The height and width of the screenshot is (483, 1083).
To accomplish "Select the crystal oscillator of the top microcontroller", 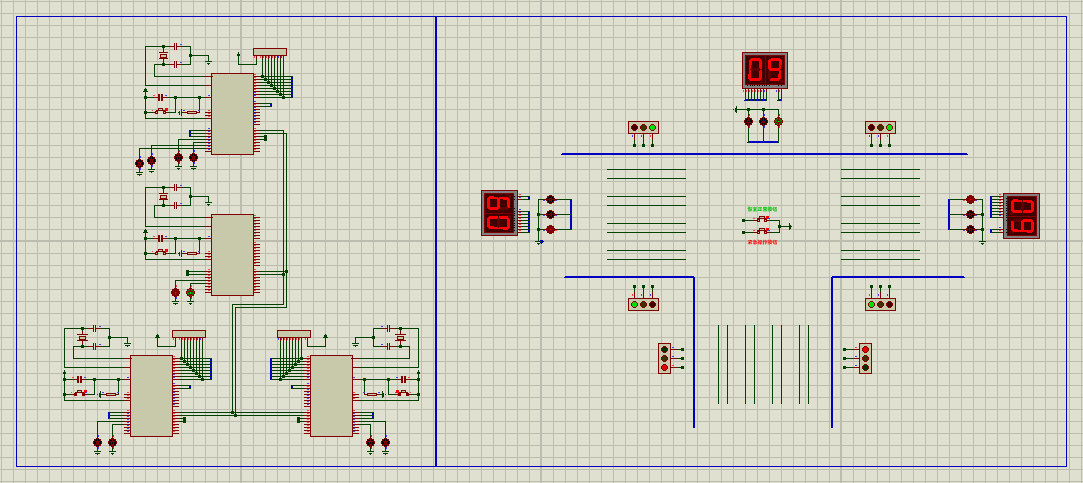I will pos(163,55).
